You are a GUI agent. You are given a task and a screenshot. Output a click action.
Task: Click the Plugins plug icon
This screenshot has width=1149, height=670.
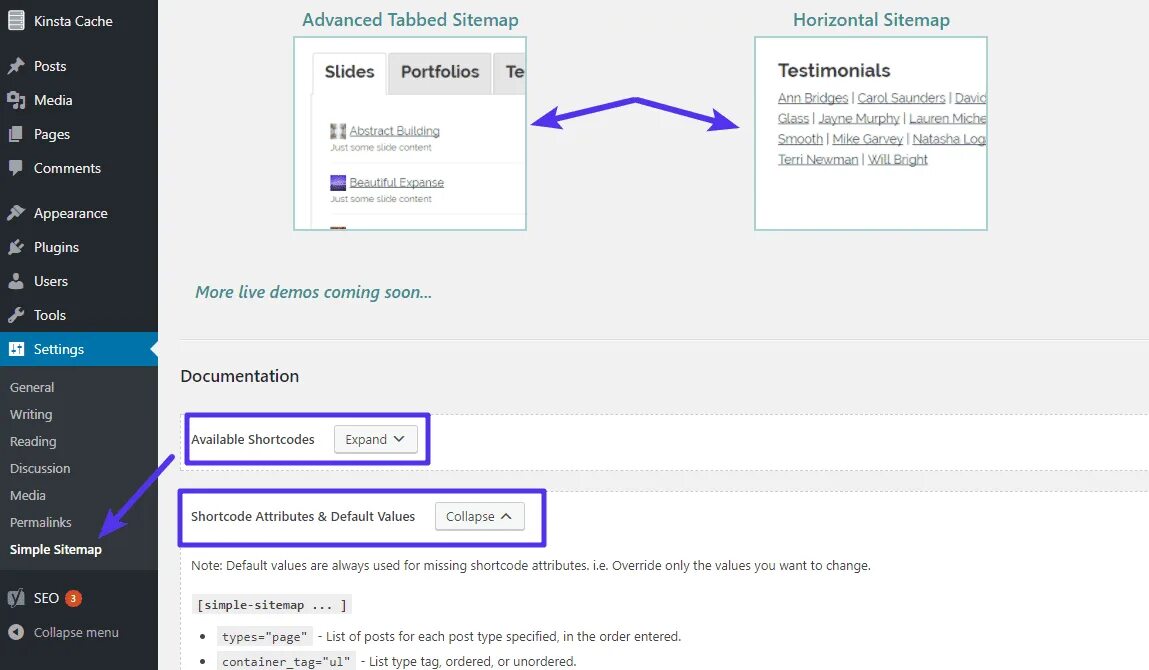[x=16, y=247]
